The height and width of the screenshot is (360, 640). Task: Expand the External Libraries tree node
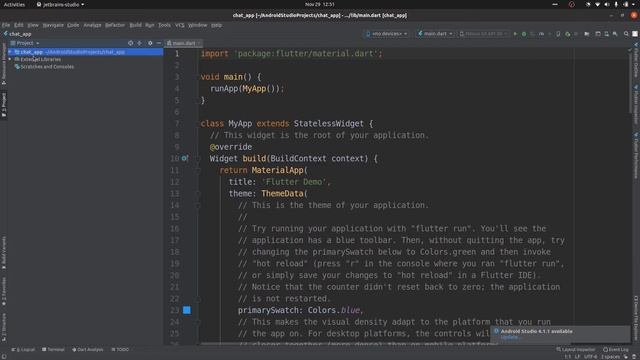pyautogui.click(x=10, y=59)
